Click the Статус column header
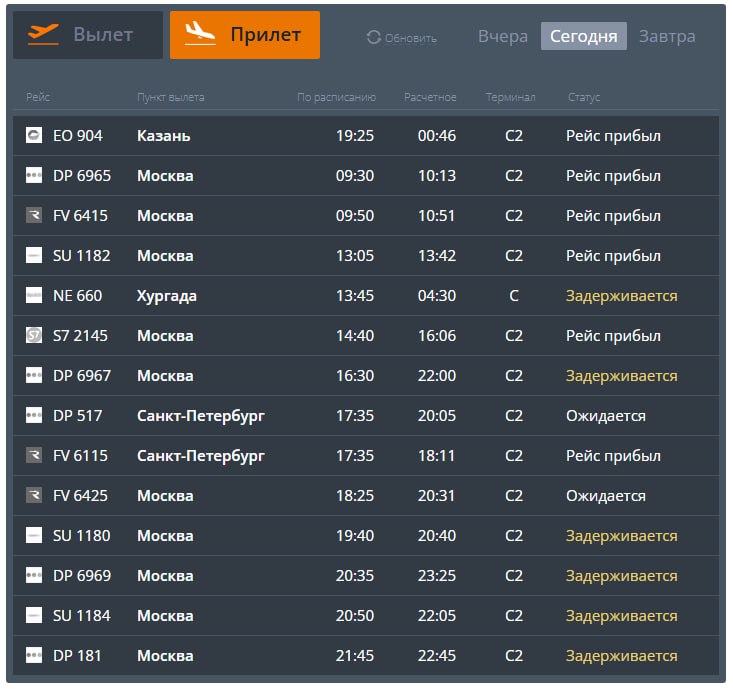Screen dimensions: 733x689 pos(583,97)
